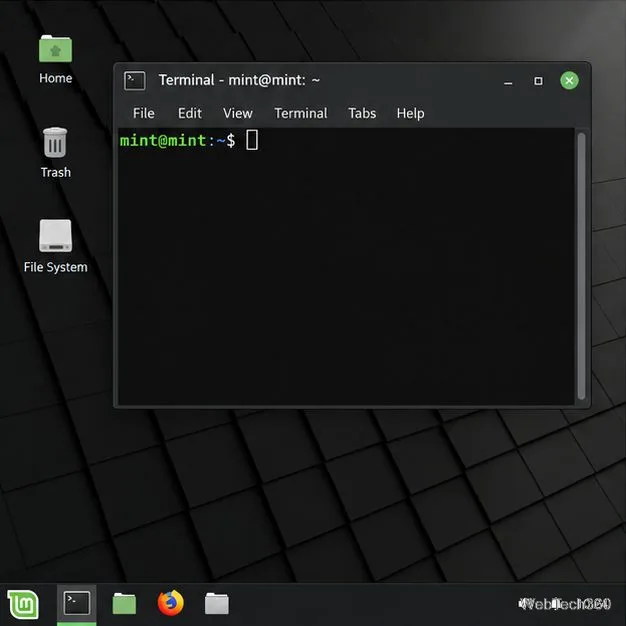The image size is (626, 626).
Task: Open the File System desktop icon
Action: pos(55,236)
